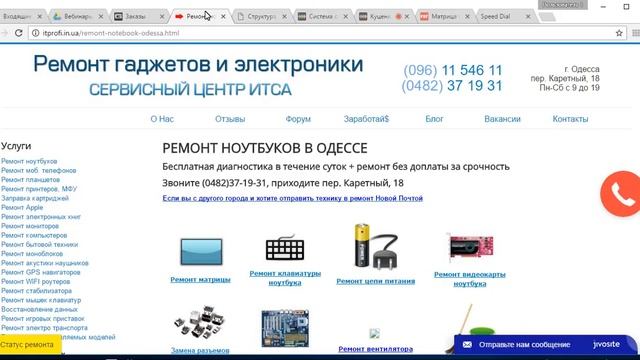Open the Замена разъемов link

pyautogui.click(x=200, y=350)
